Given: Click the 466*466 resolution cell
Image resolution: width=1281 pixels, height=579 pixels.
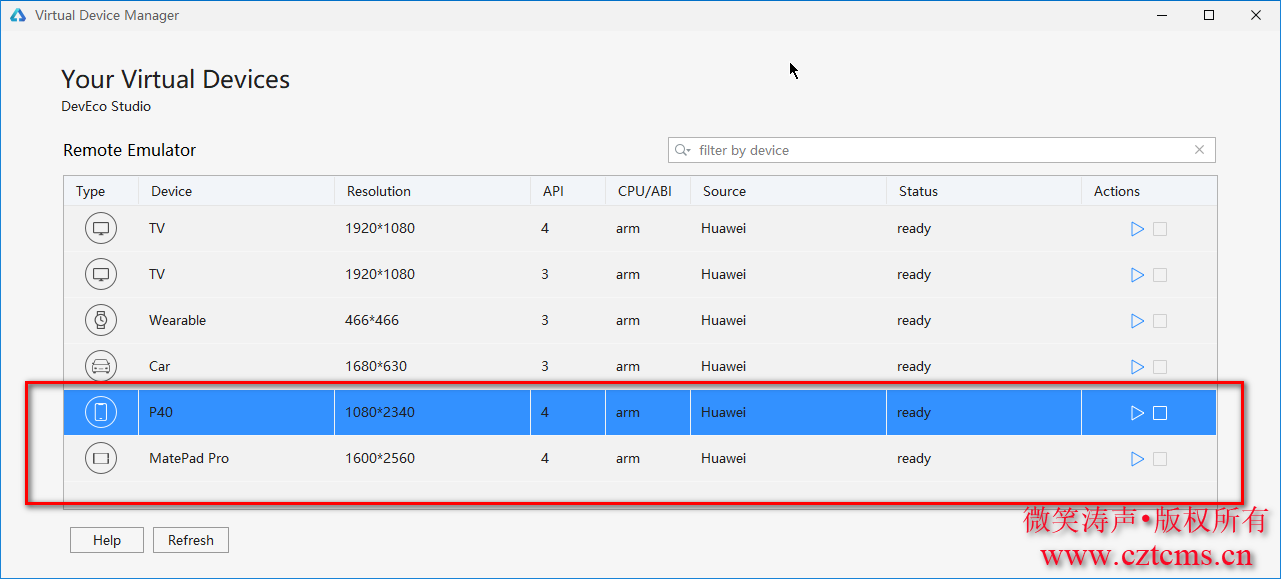Looking at the screenshot, I should click(372, 320).
